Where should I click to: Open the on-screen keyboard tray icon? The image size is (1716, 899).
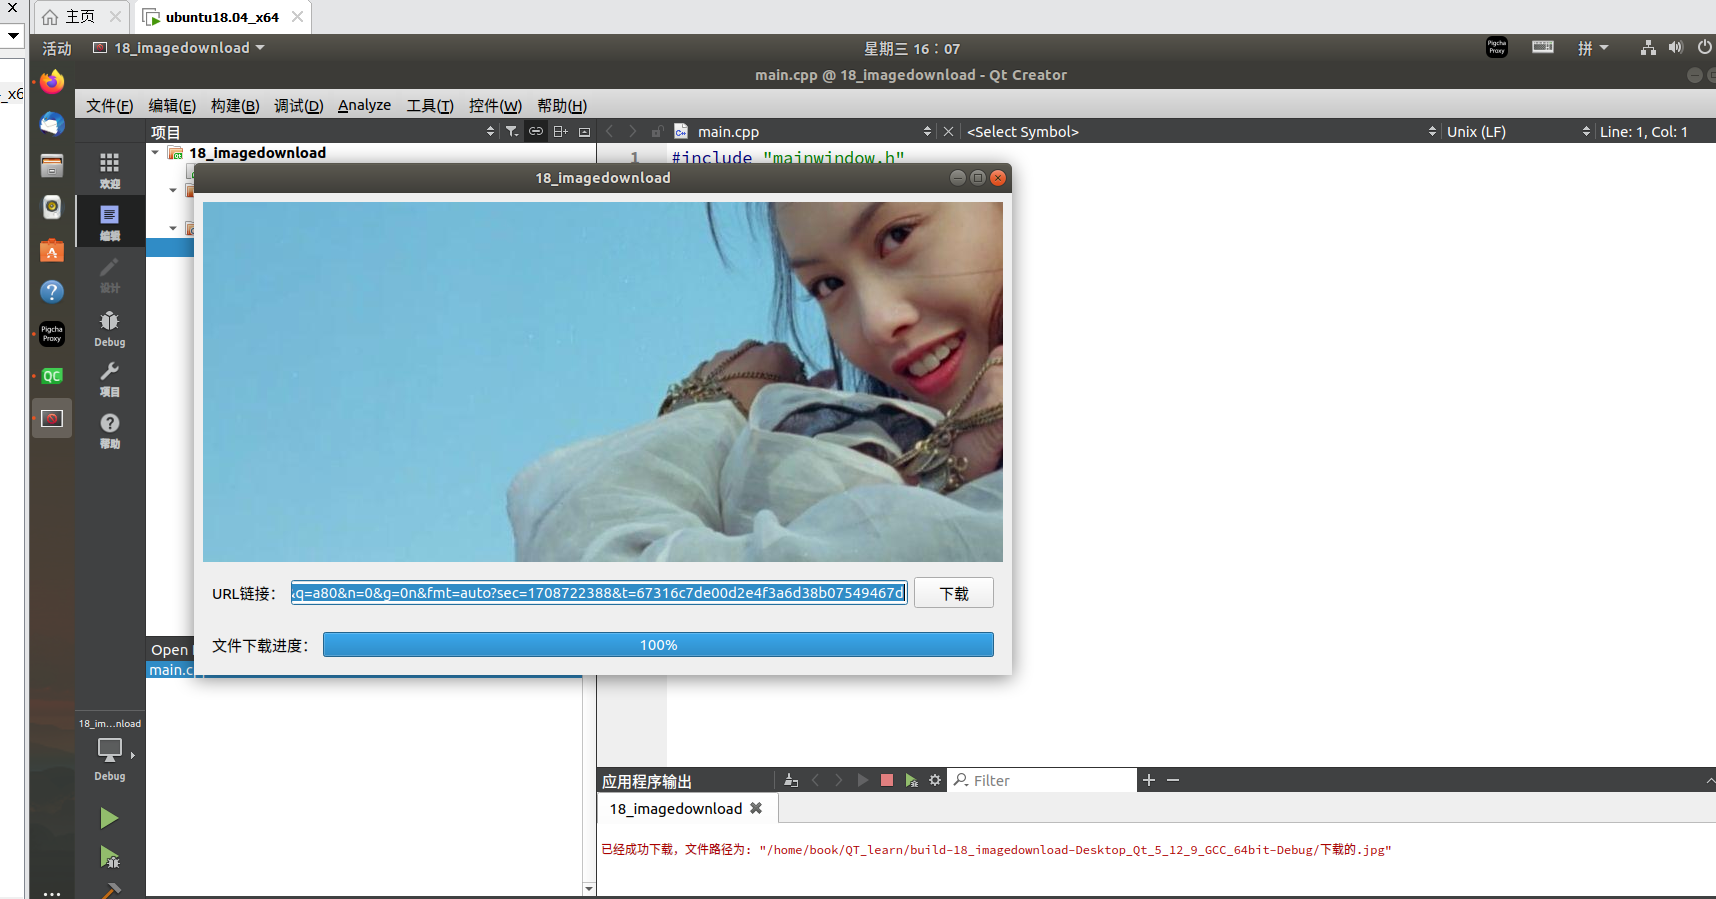click(x=1543, y=47)
